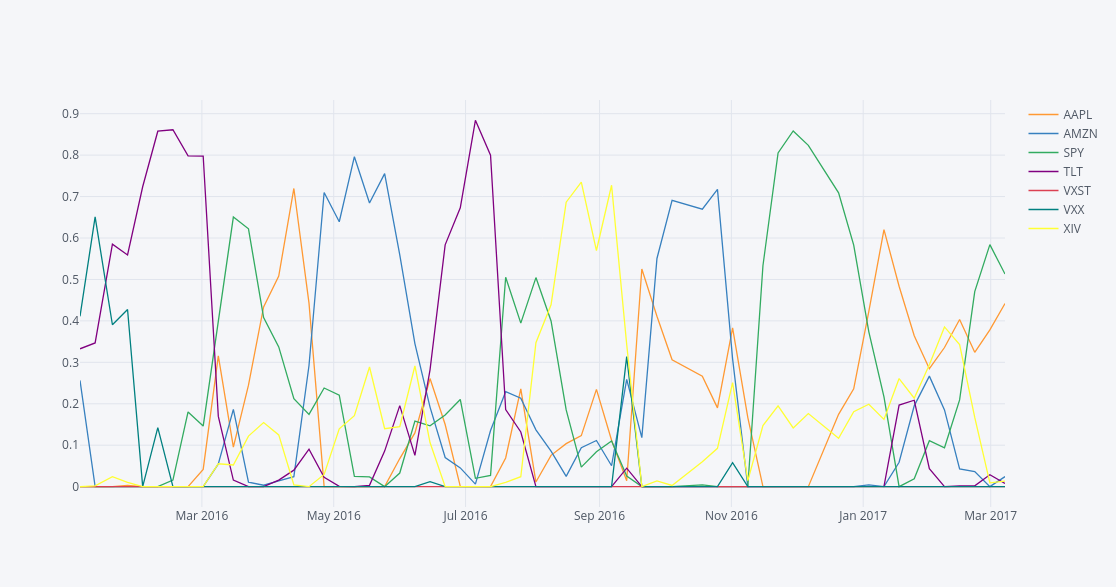Click the Jul 2016 x-axis tick label
This screenshot has height=587, width=1116.
click(x=465, y=516)
